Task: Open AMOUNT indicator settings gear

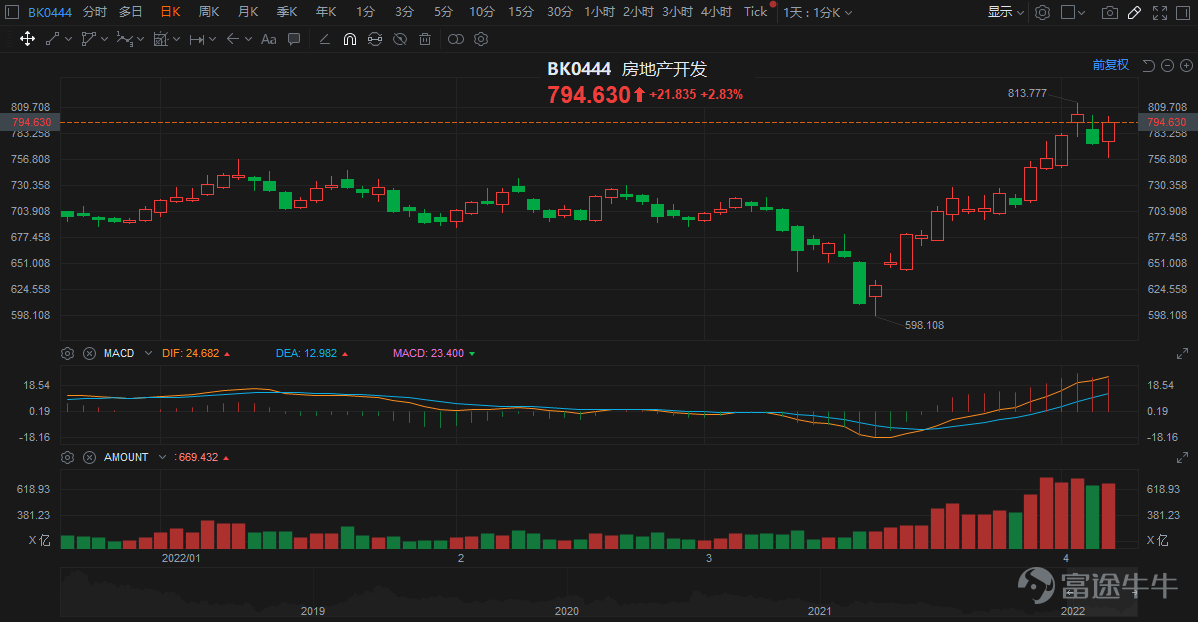Action: 67,457
